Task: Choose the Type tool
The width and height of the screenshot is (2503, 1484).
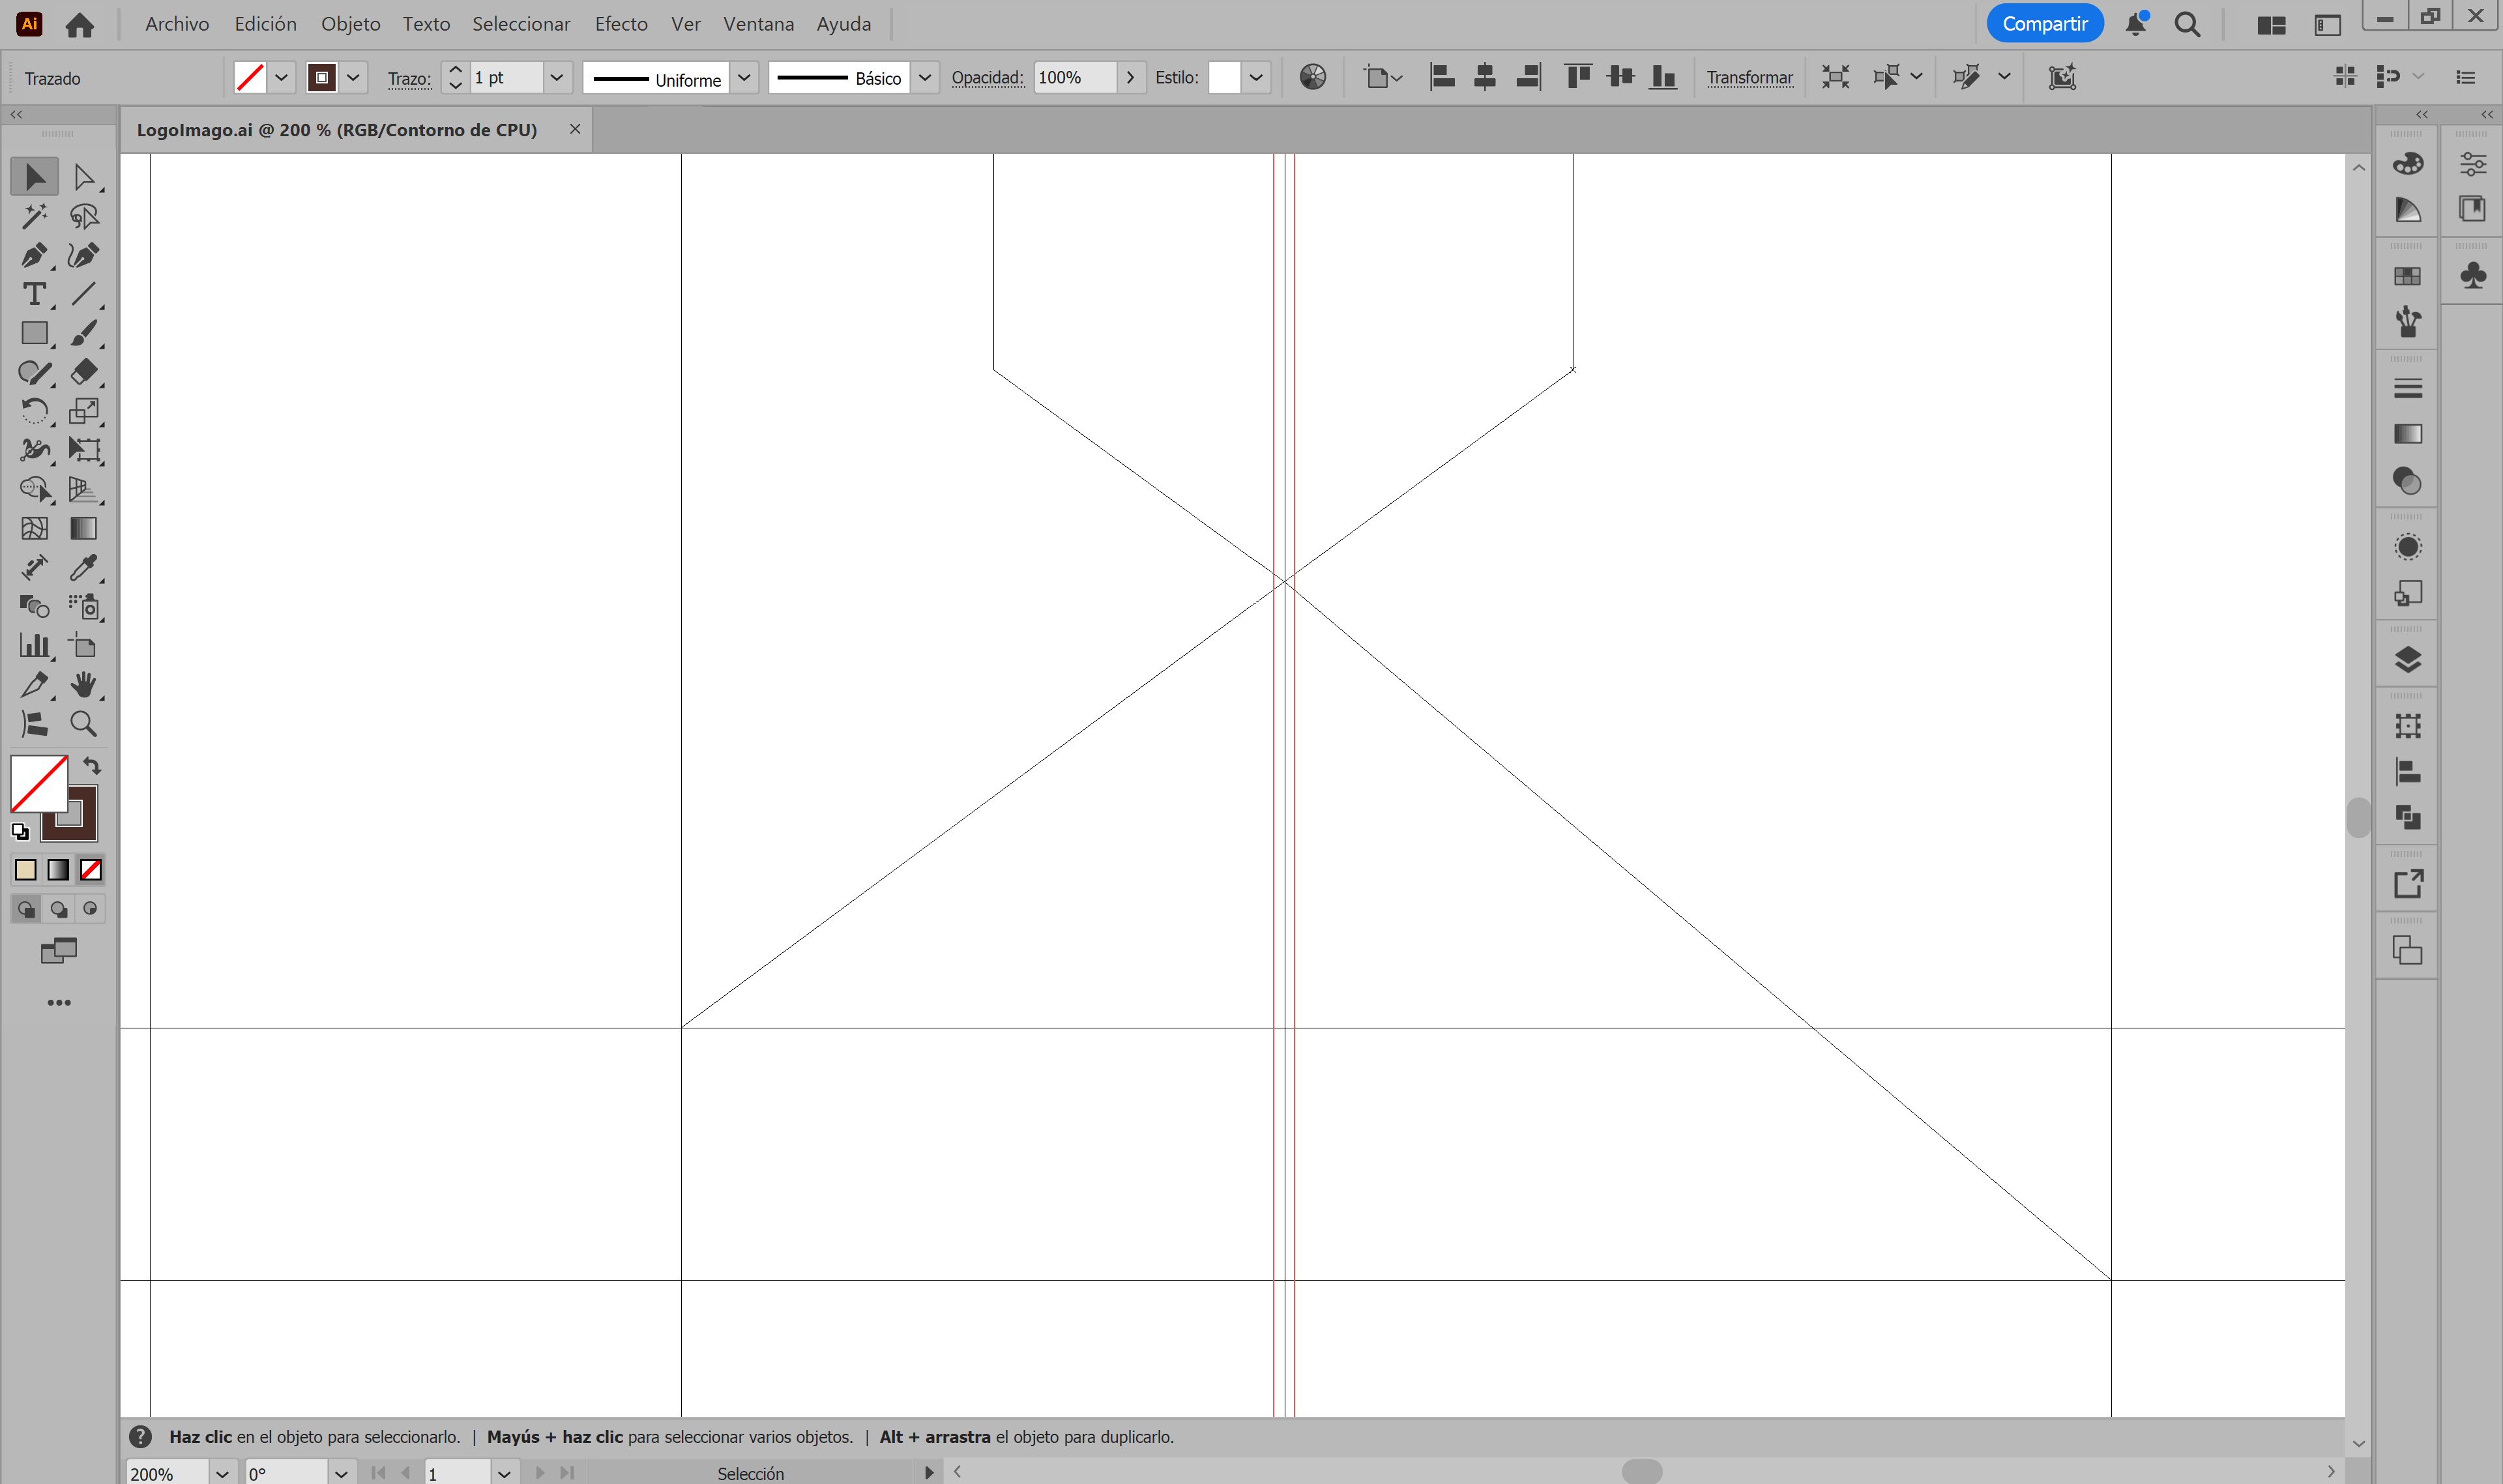Action: (x=33, y=294)
